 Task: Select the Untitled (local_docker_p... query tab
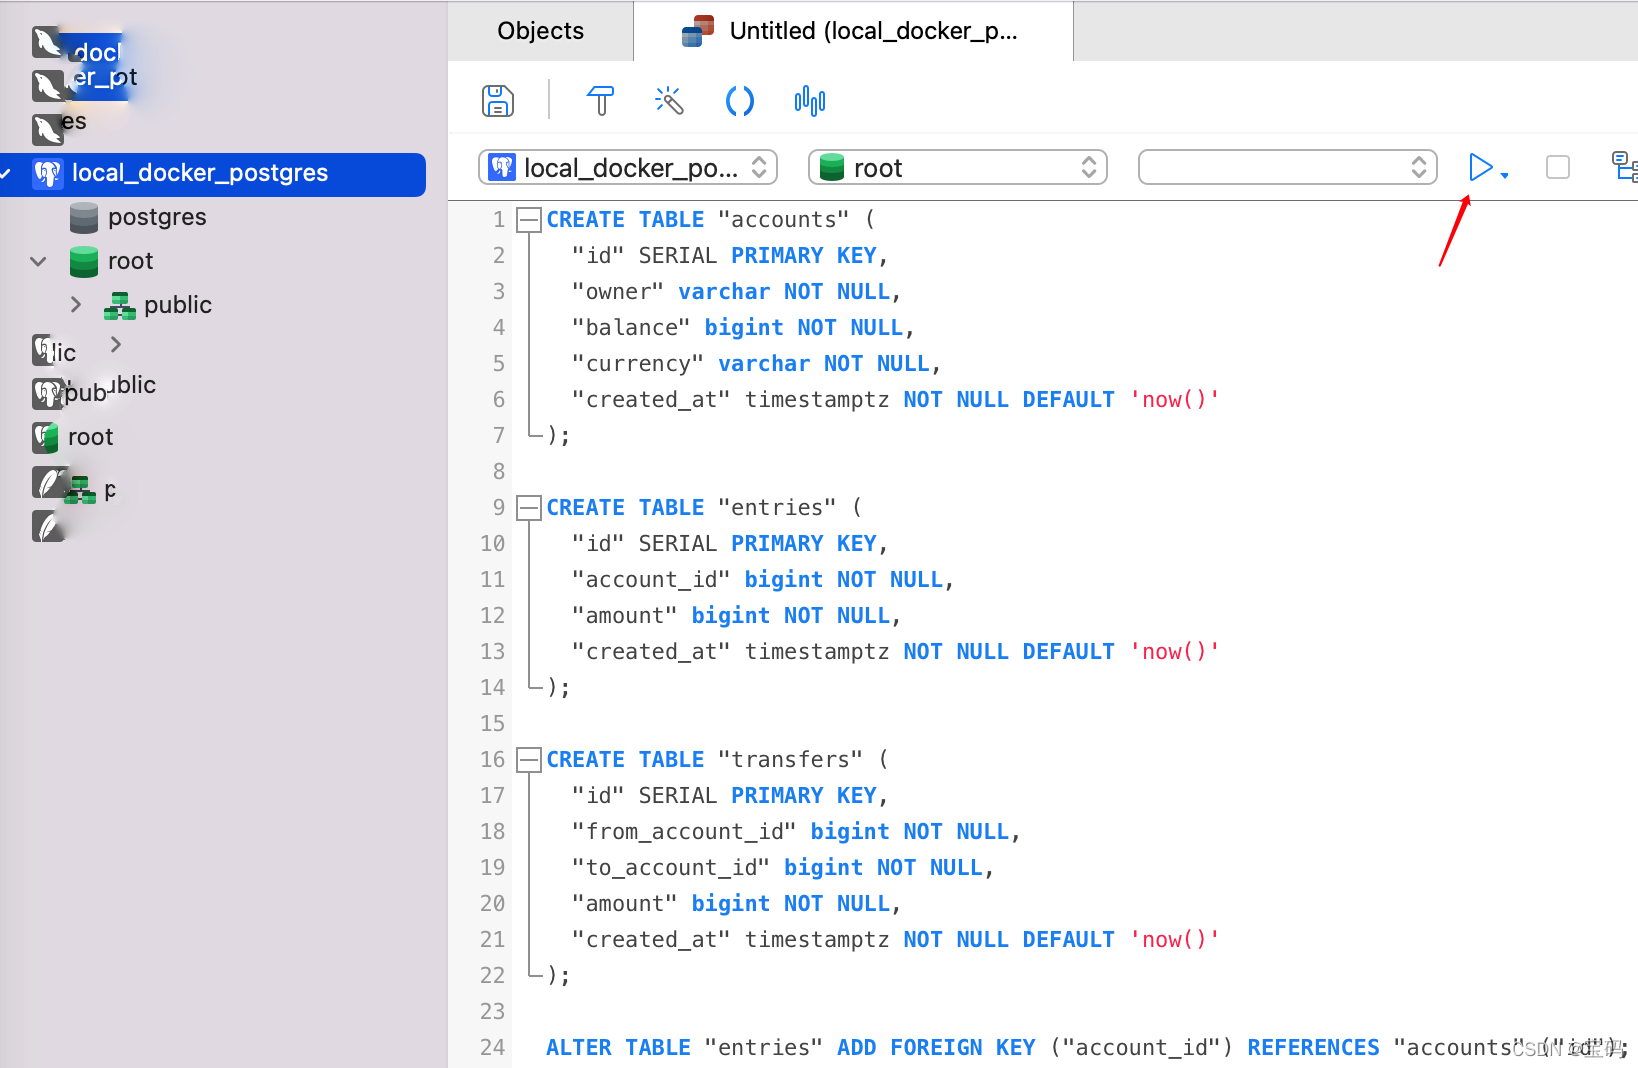853,31
